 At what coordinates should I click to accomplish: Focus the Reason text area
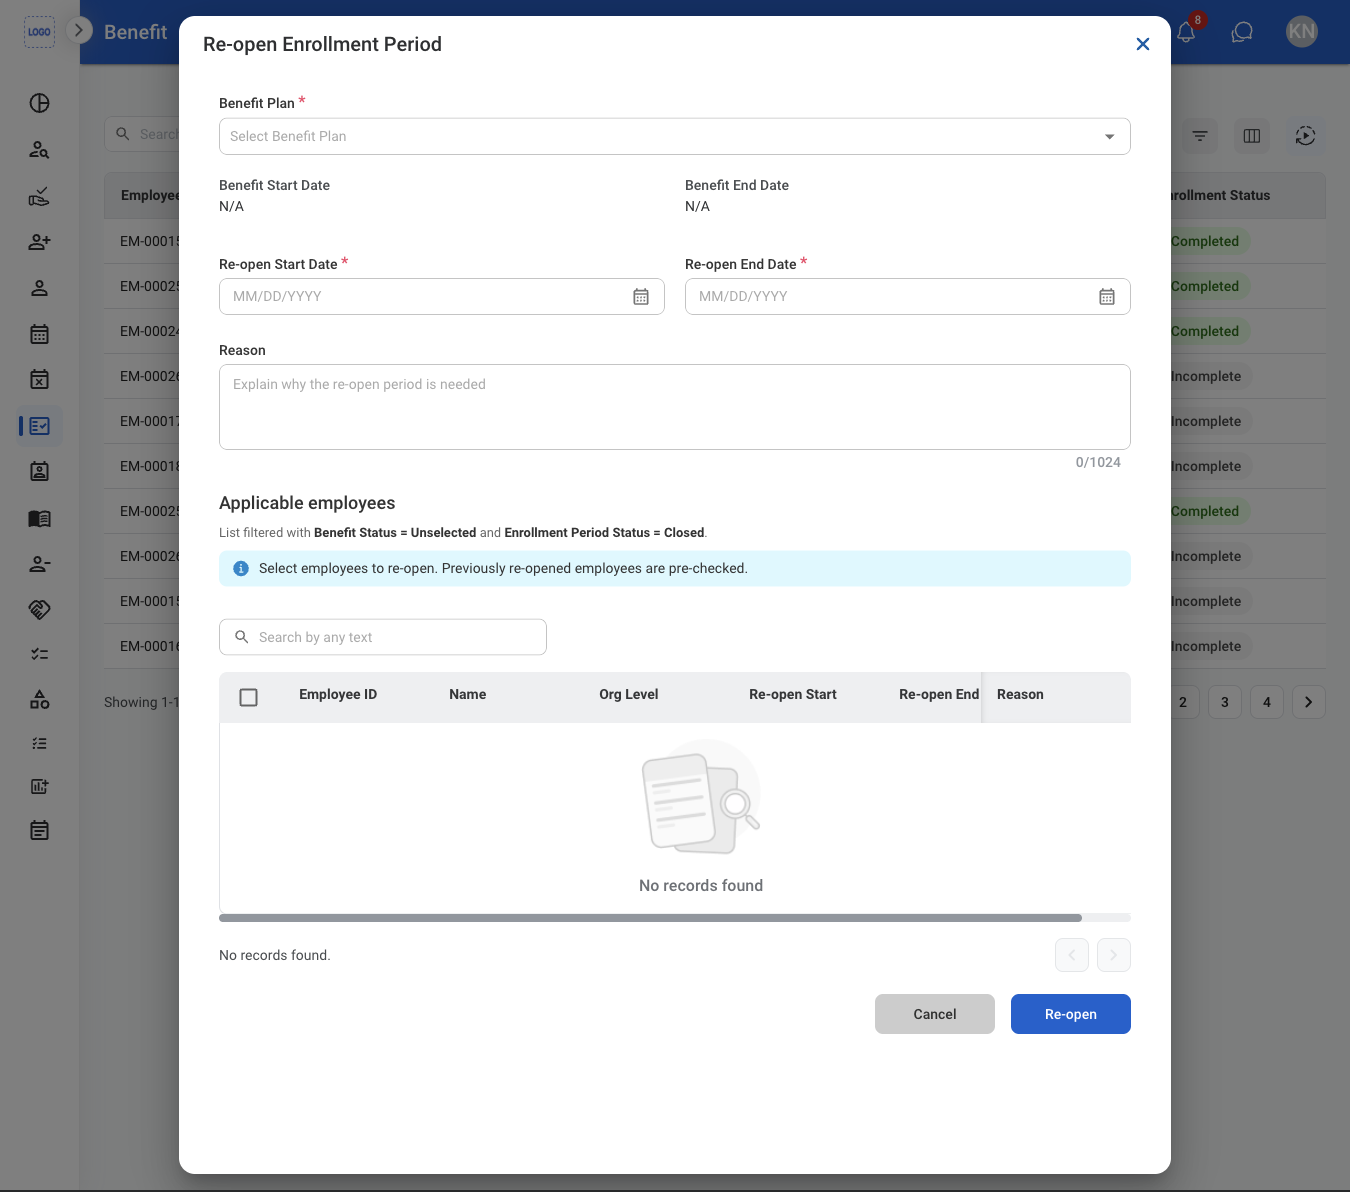675,407
